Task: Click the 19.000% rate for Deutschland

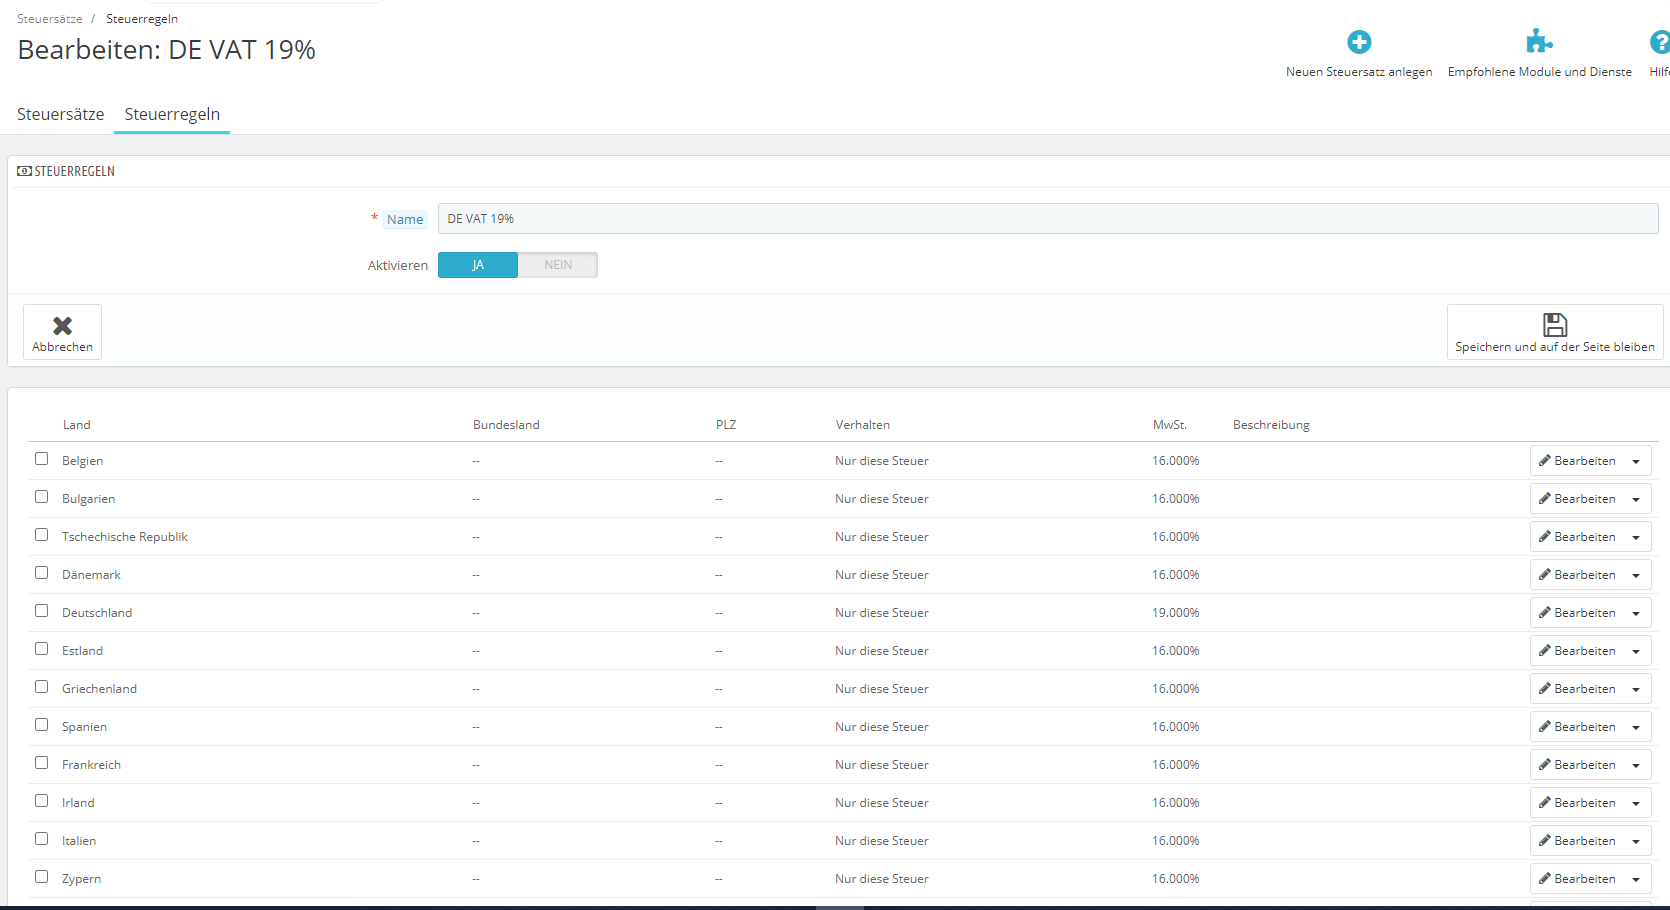Action: point(1175,613)
